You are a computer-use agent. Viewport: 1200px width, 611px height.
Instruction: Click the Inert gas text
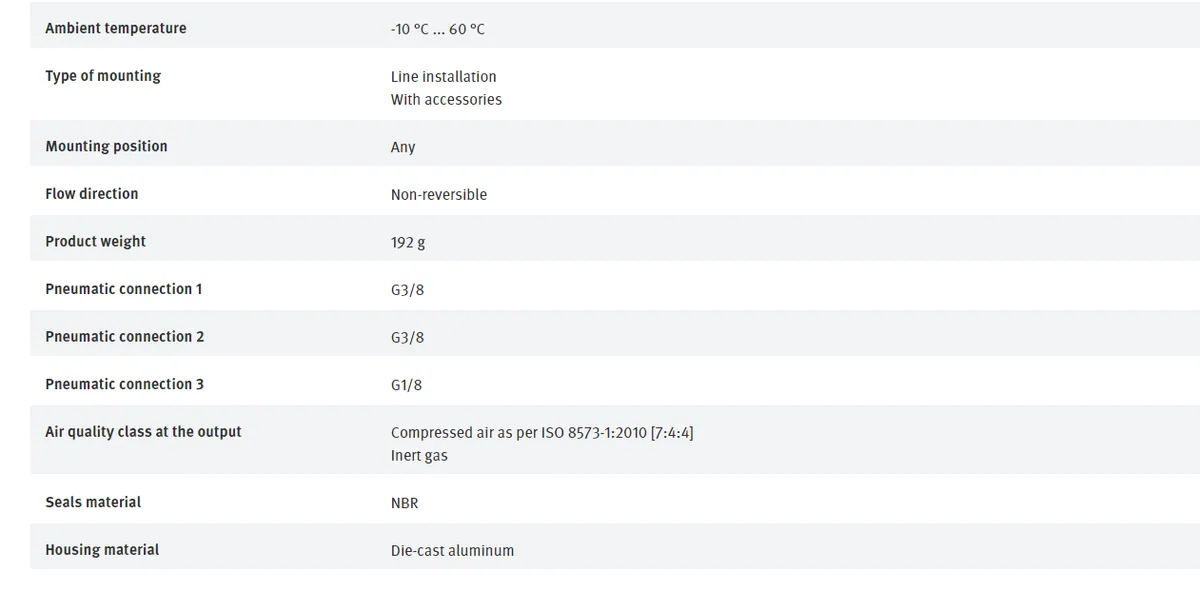pos(419,455)
